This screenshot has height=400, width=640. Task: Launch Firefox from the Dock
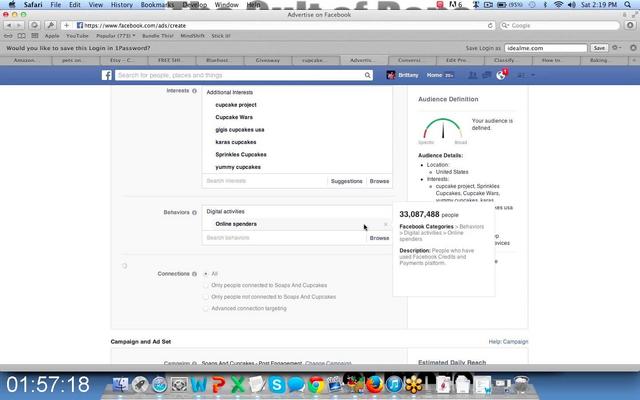coord(375,384)
